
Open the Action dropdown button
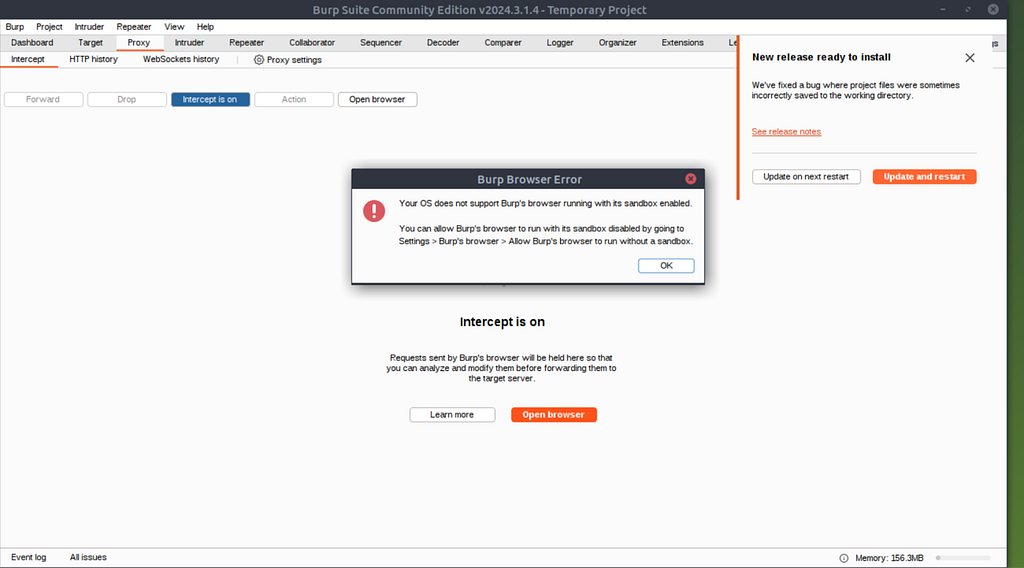294,99
